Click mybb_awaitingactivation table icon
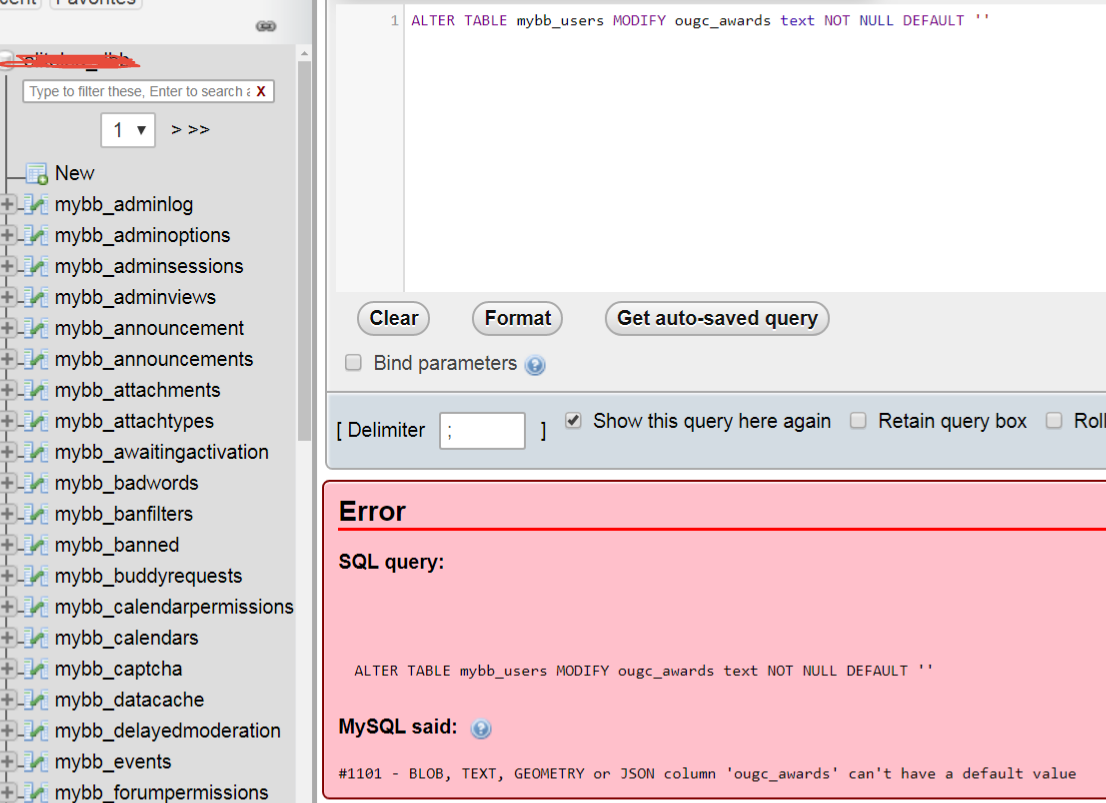This screenshot has height=803, width=1106. pos(37,452)
